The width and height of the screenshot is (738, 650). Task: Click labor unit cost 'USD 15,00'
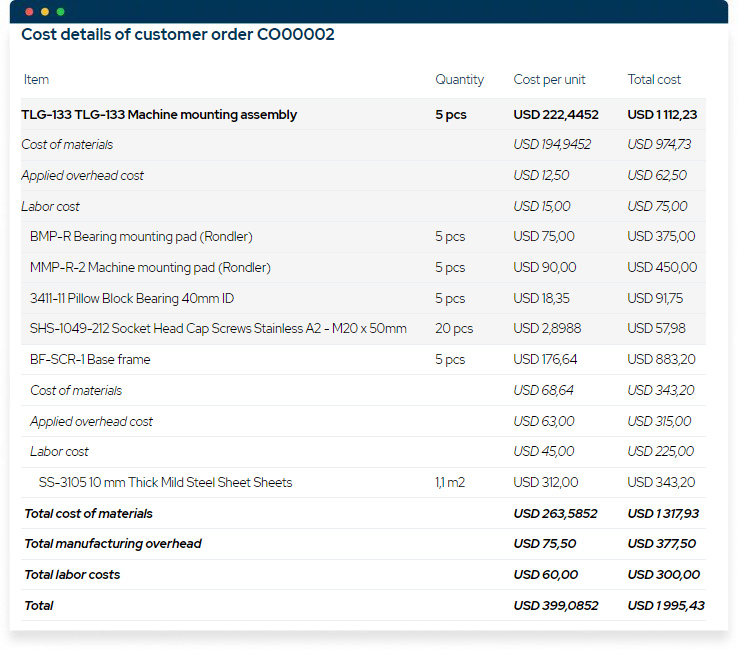[x=542, y=206]
